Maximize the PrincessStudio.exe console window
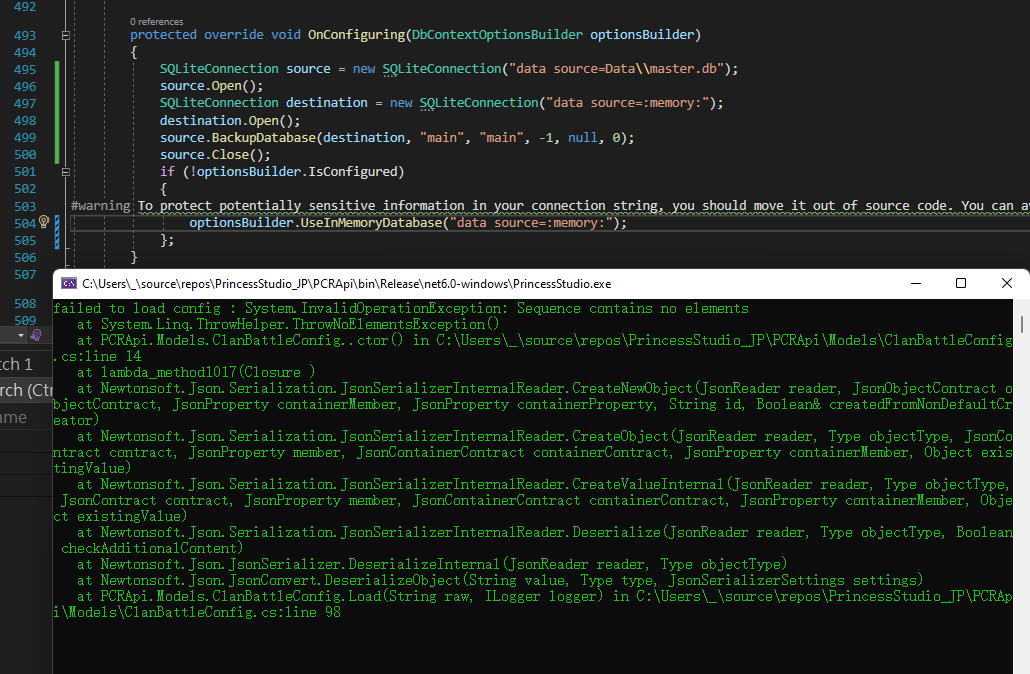The height and width of the screenshot is (674, 1030). [x=960, y=283]
